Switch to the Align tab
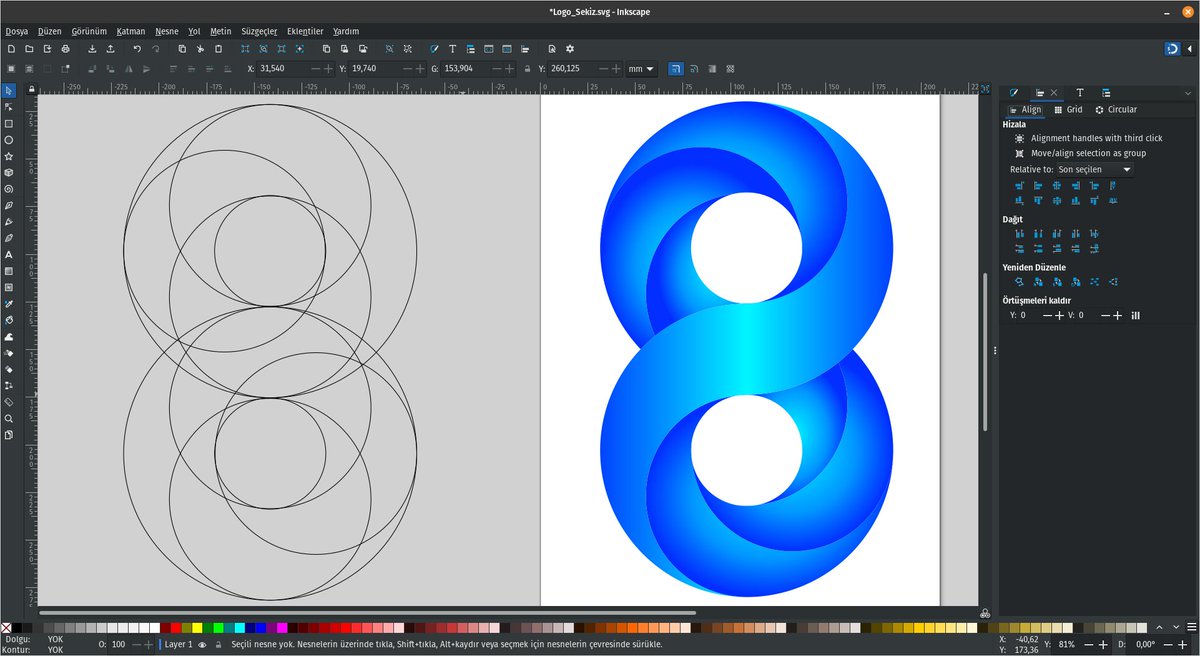Viewport: 1200px width, 656px height. (x=1025, y=110)
